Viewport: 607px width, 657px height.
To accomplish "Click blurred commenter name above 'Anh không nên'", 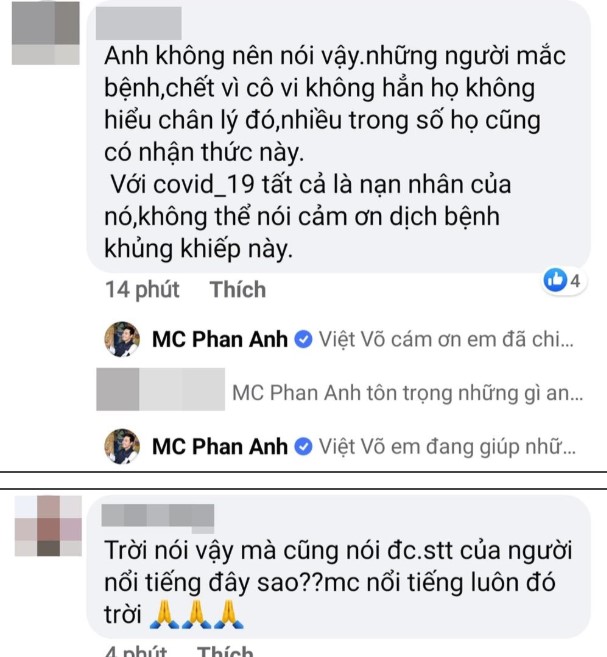I will click(x=139, y=23).
